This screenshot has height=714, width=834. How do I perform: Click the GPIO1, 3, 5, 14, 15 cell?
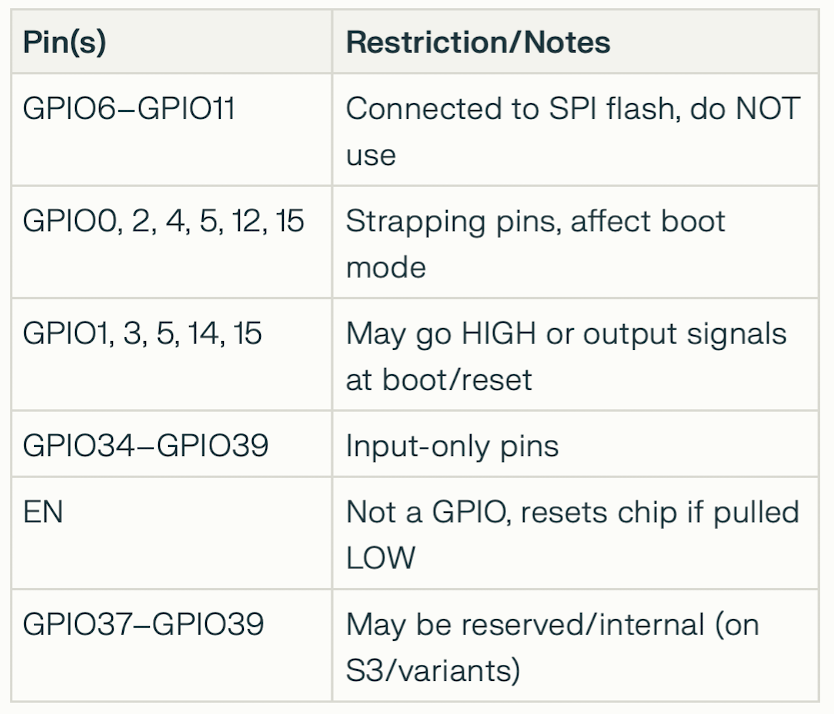coord(142,334)
